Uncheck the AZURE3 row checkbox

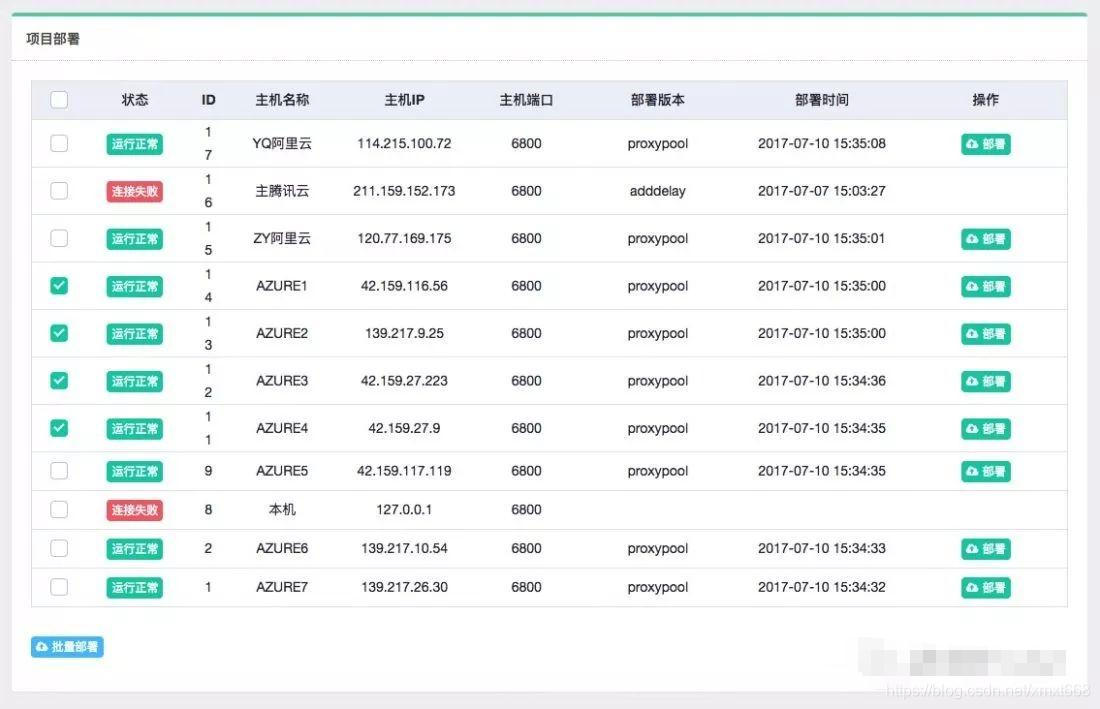point(59,381)
